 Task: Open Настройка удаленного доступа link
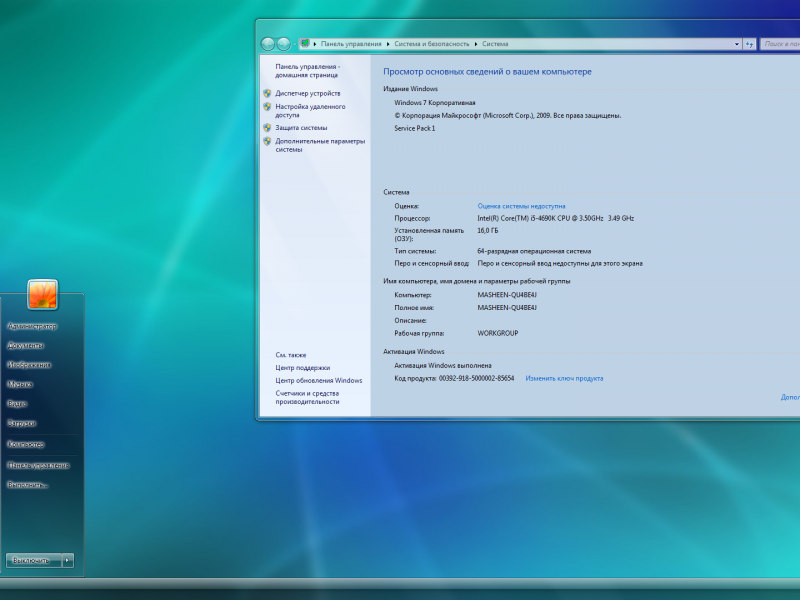click(x=310, y=111)
